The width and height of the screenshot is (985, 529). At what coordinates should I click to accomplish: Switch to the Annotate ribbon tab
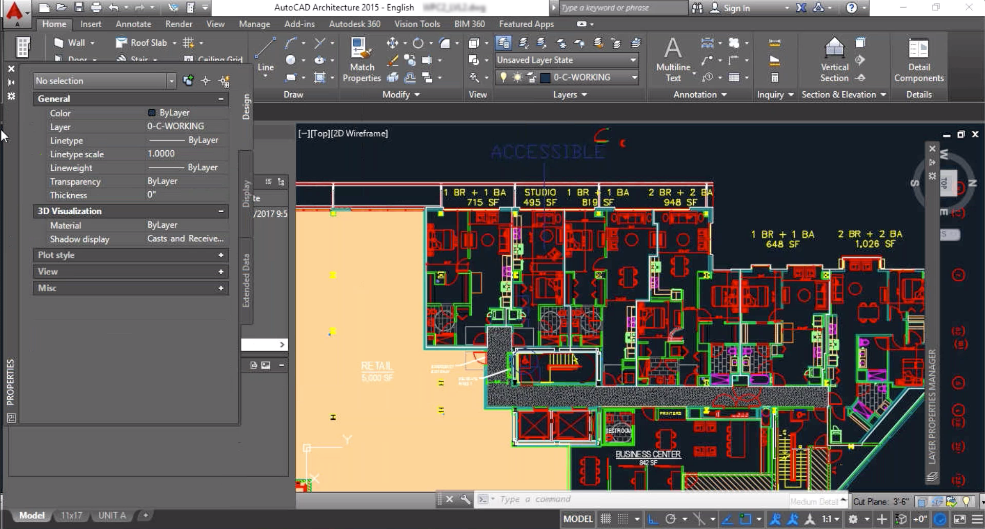133,24
